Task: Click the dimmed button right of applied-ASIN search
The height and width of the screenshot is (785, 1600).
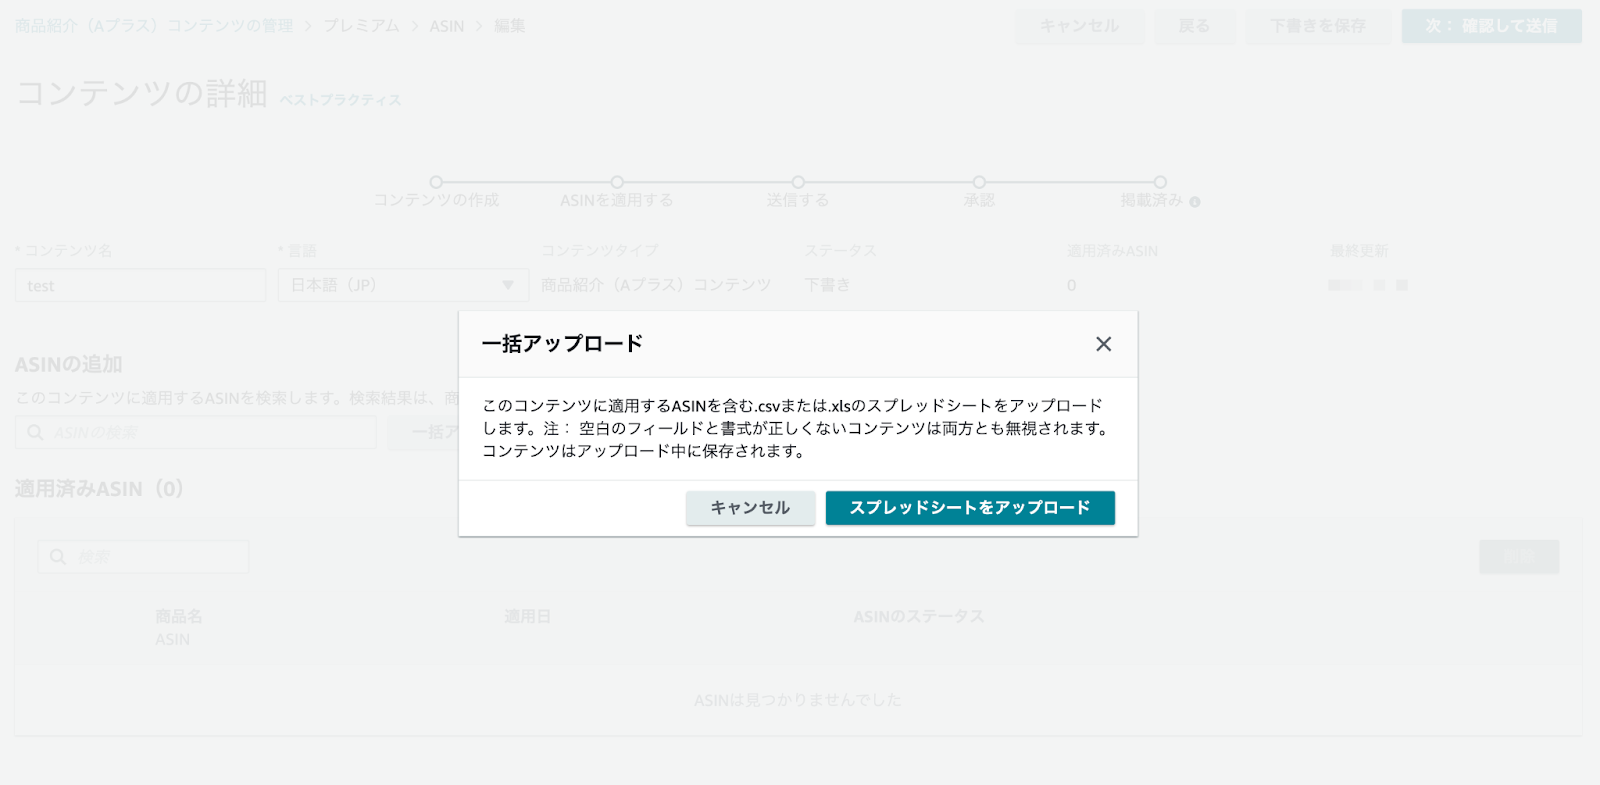Action: click(x=1519, y=557)
